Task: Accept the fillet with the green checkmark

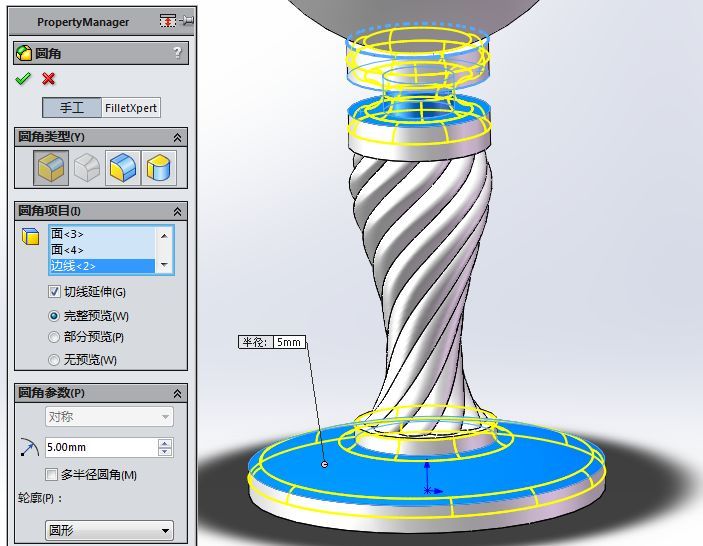Action: (23, 79)
